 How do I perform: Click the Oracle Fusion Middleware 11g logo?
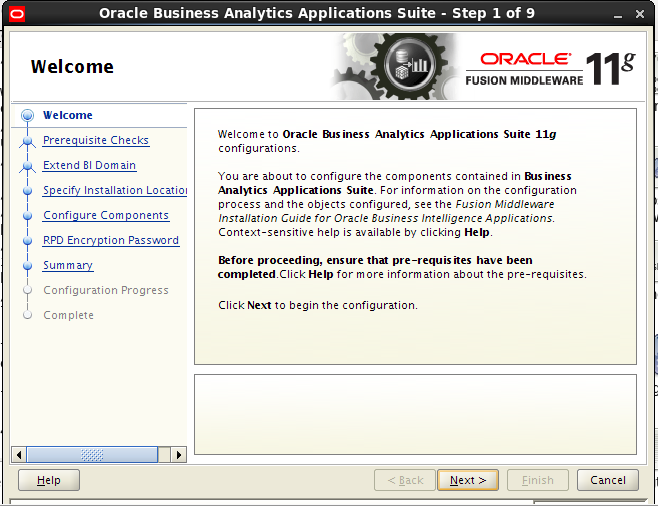(551, 68)
